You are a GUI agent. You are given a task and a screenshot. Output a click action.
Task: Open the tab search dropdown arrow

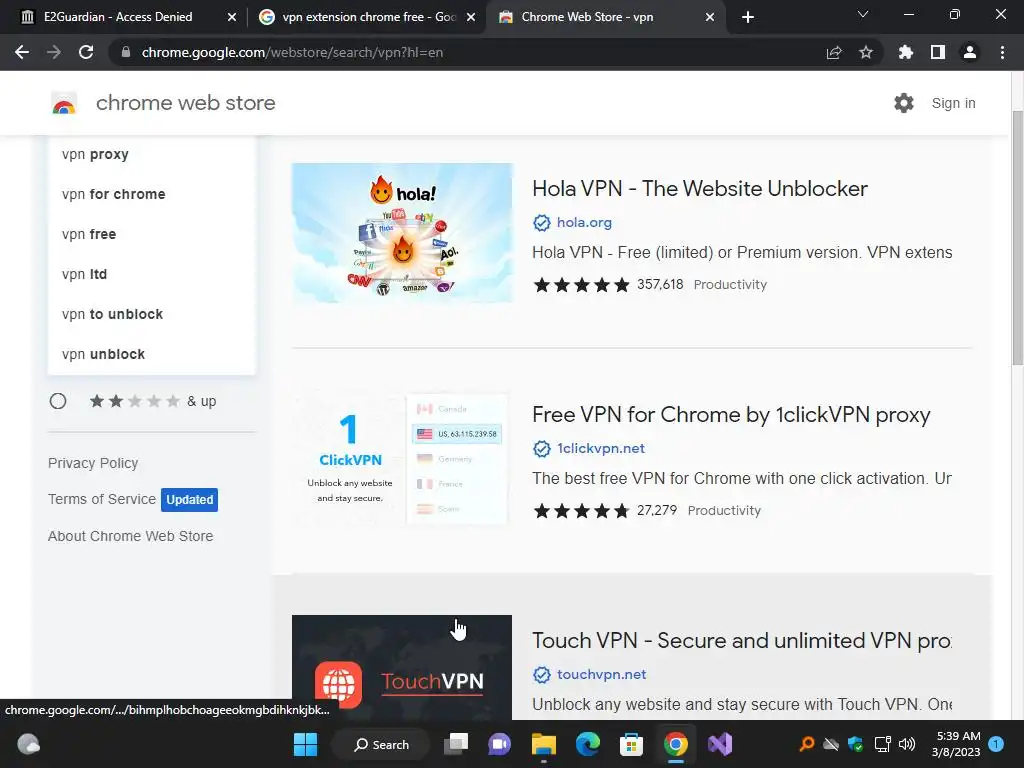click(x=863, y=14)
